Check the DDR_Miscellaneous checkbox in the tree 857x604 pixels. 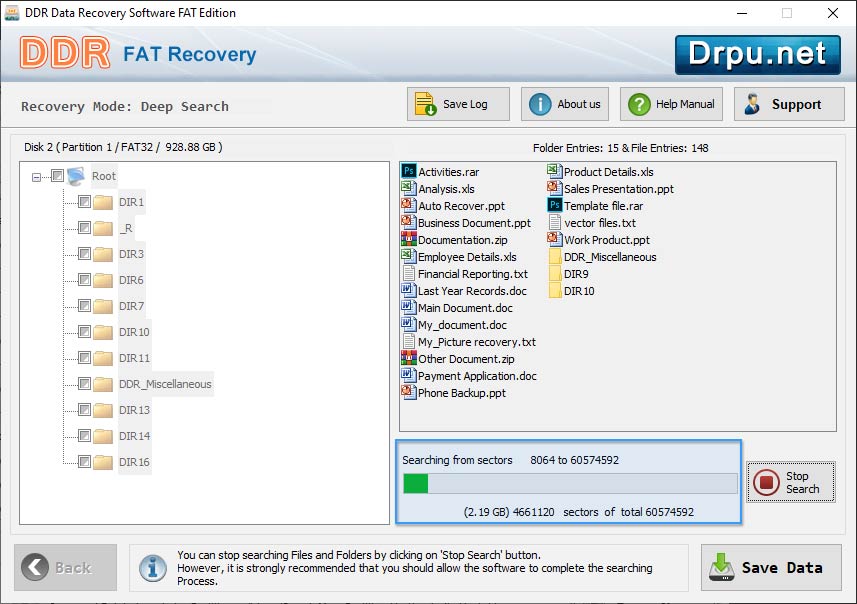(x=84, y=384)
